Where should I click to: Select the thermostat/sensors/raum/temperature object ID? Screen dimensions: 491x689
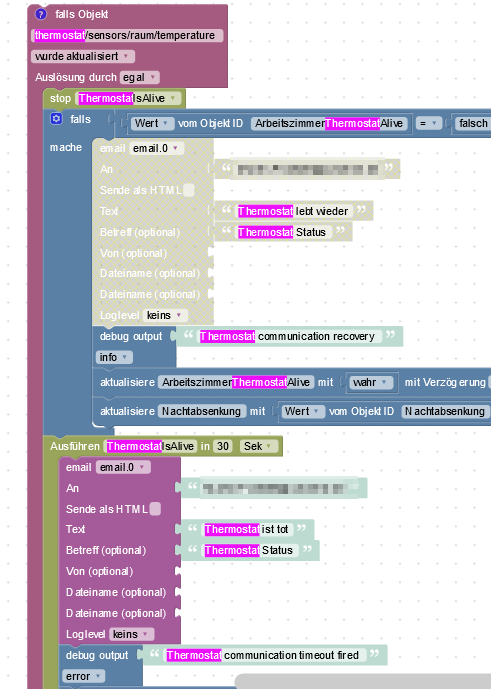(127, 35)
